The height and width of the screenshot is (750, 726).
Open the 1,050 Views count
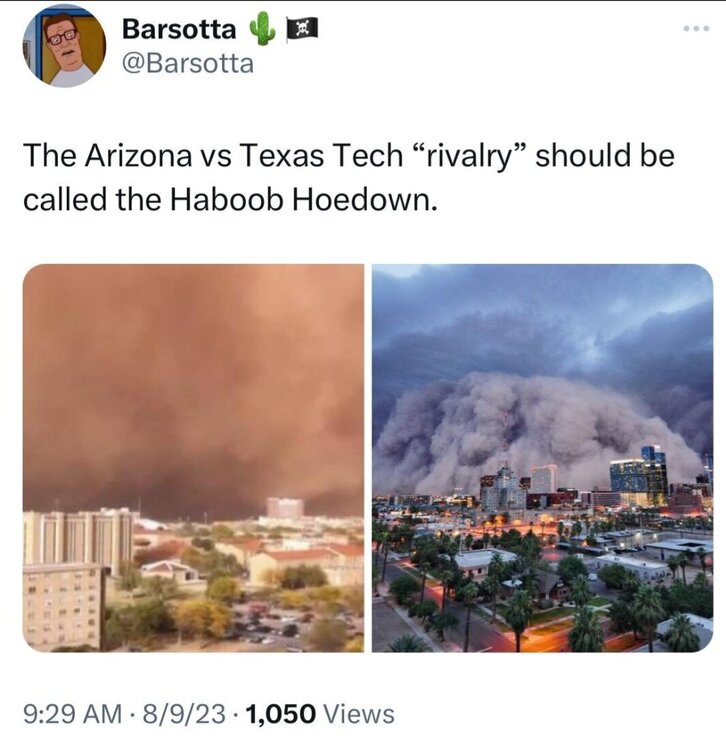[319, 714]
